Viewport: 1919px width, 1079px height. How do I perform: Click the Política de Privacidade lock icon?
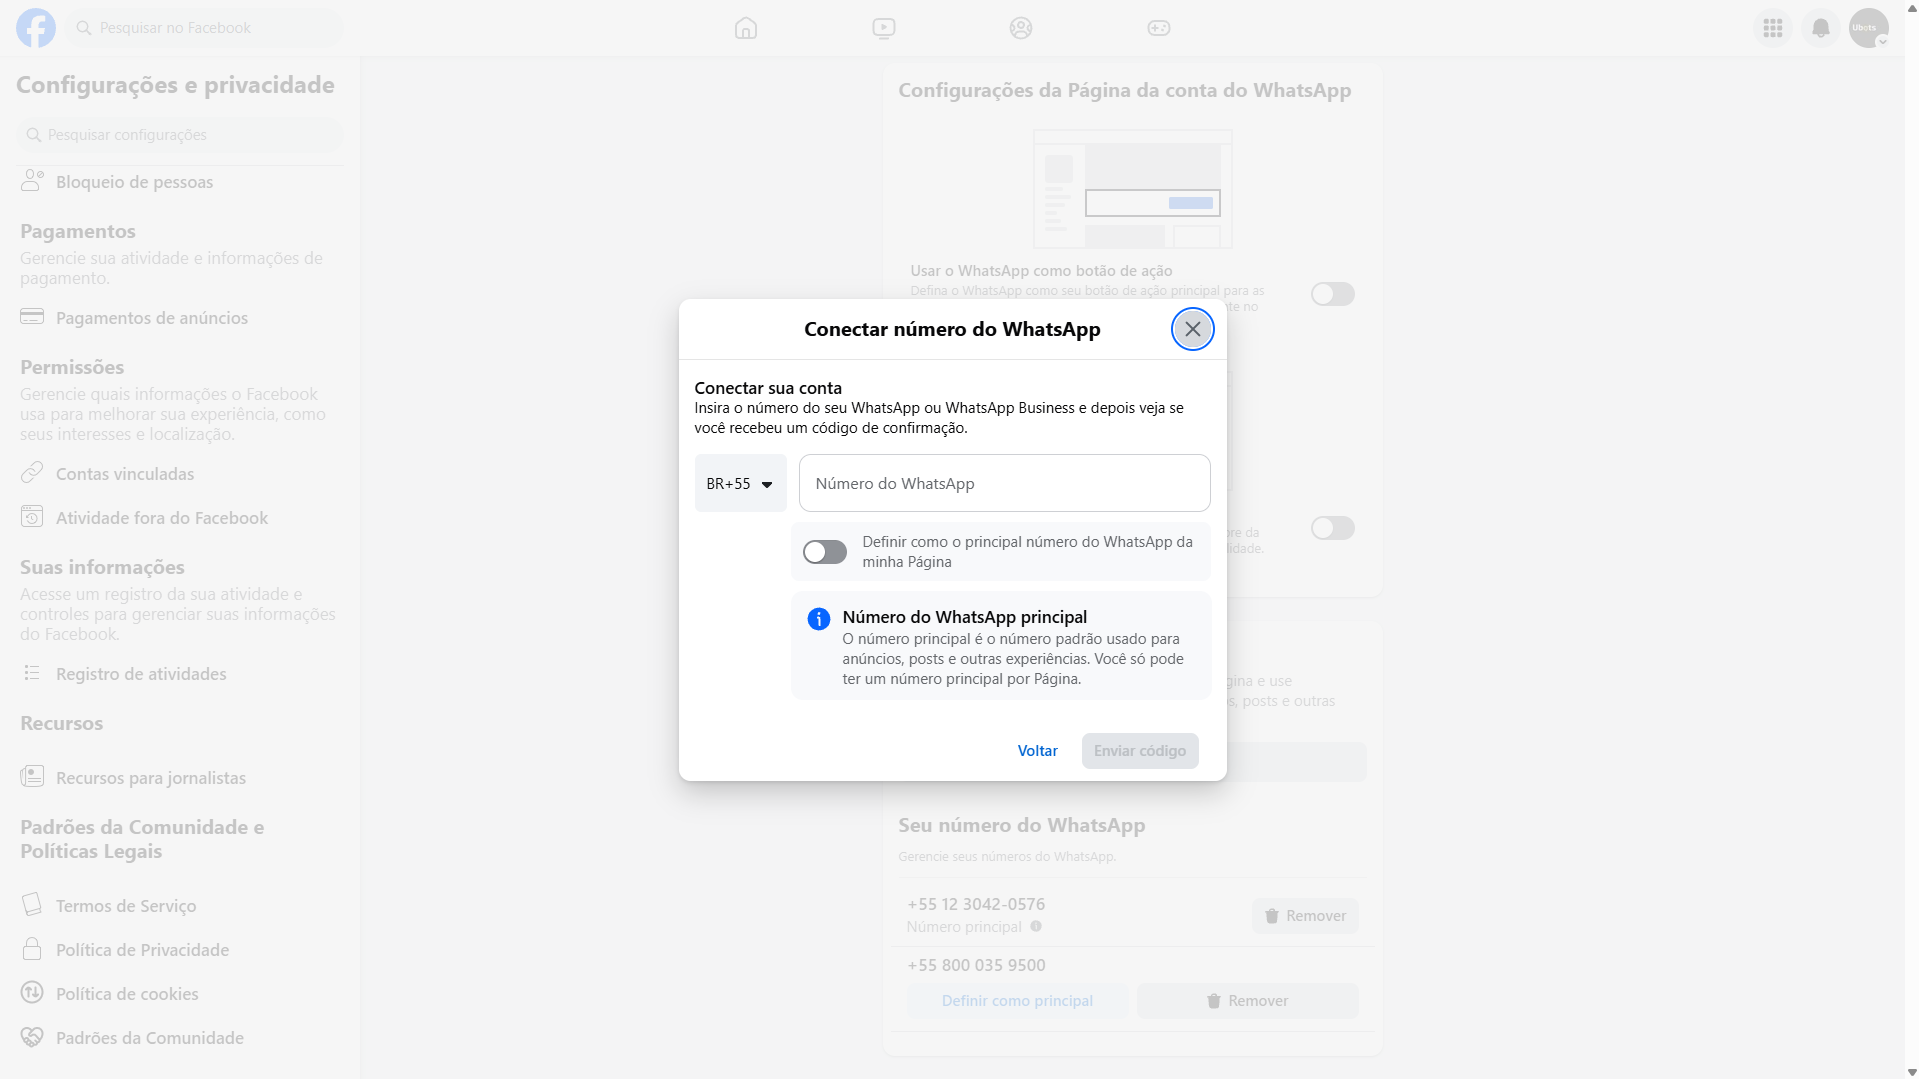pos(32,949)
